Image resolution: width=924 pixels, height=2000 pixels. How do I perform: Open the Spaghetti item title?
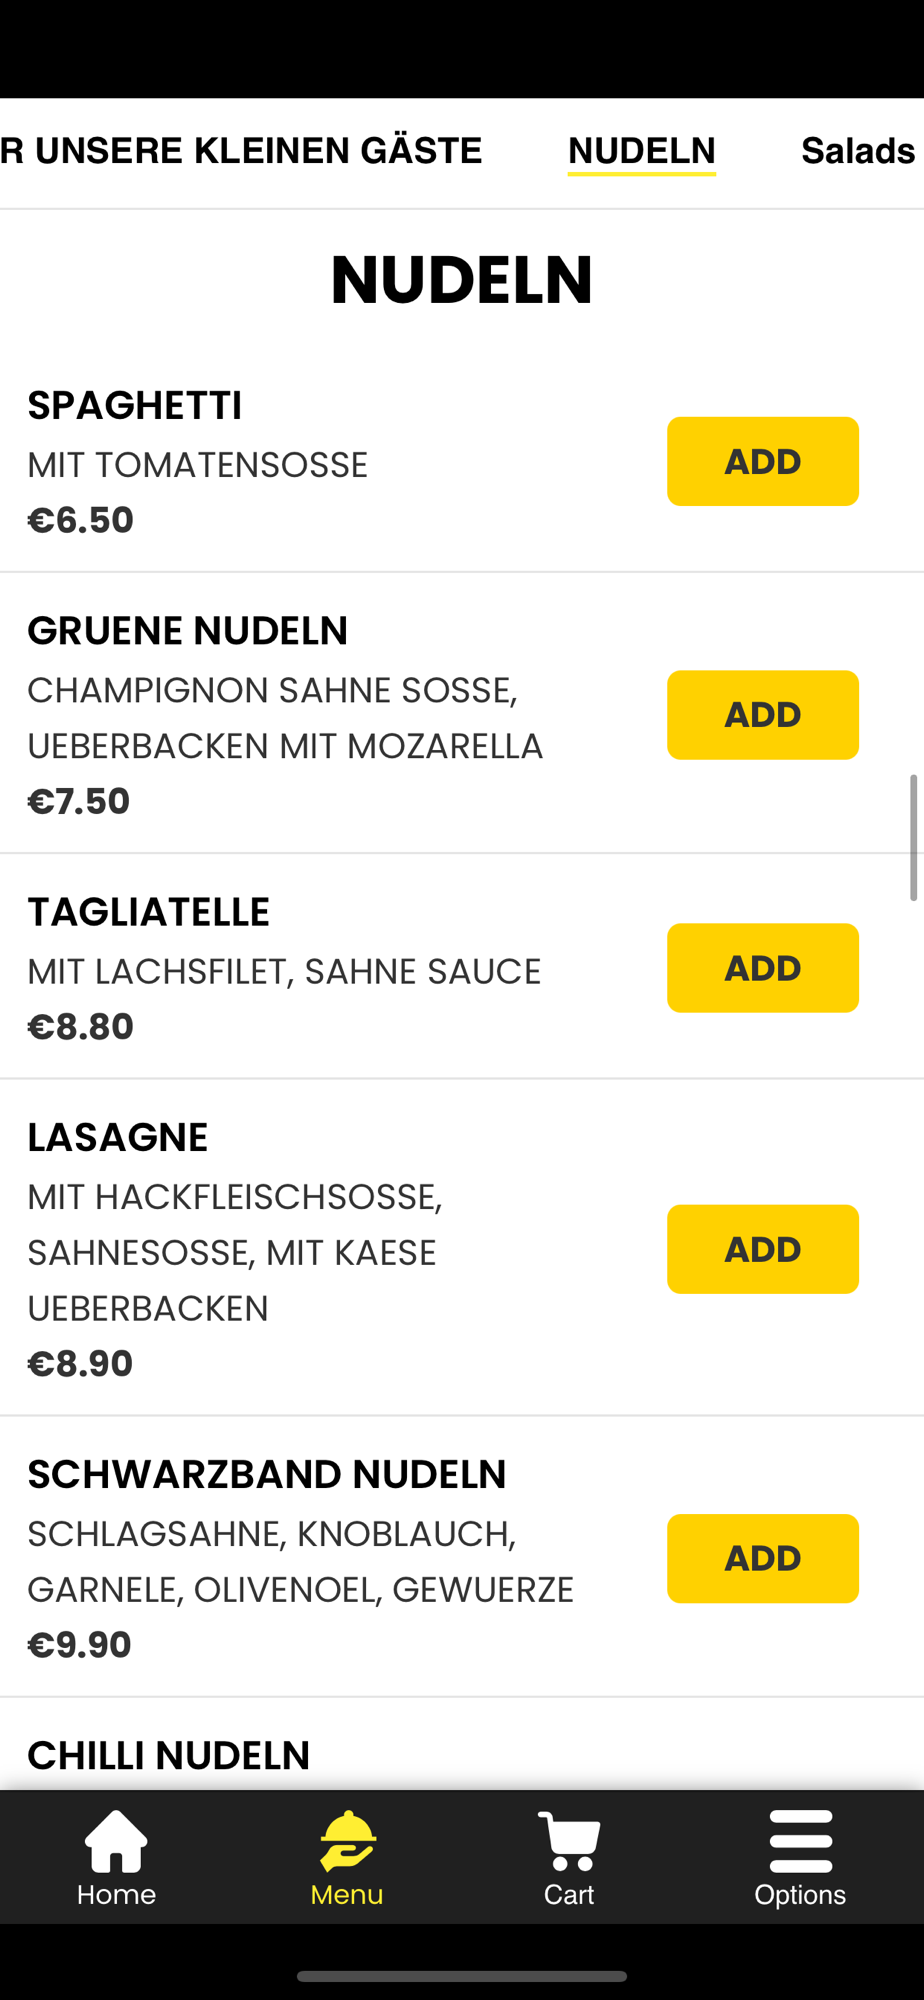[135, 406]
